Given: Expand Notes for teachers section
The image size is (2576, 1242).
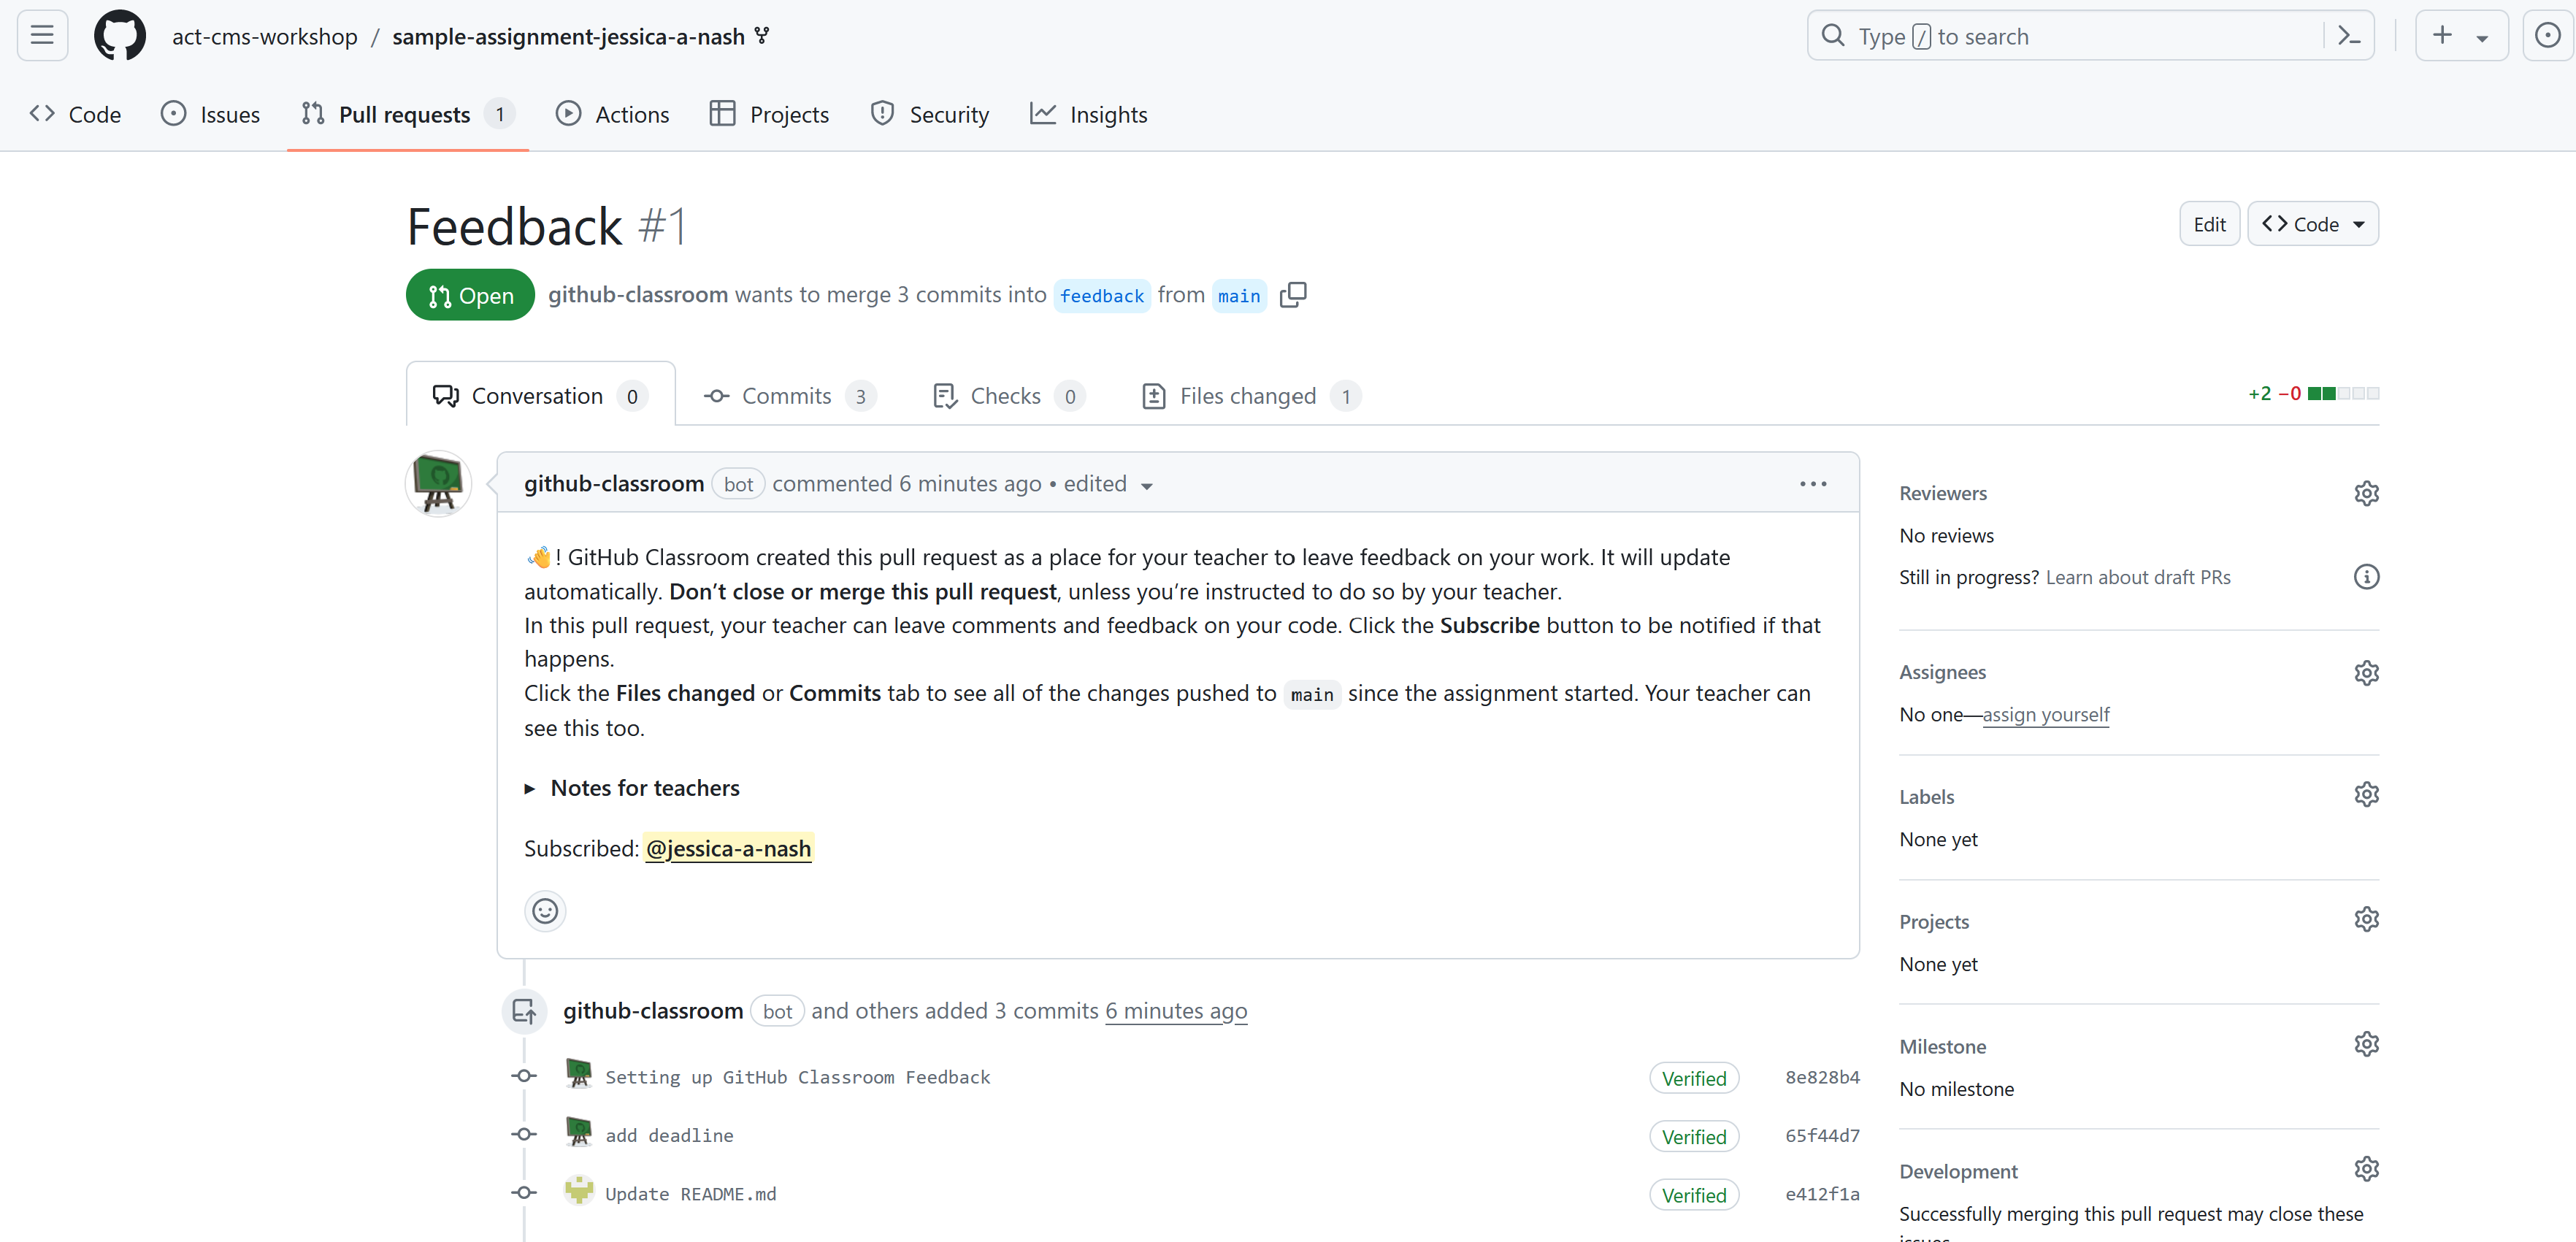Looking at the screenshot, I should pos(633,788).
